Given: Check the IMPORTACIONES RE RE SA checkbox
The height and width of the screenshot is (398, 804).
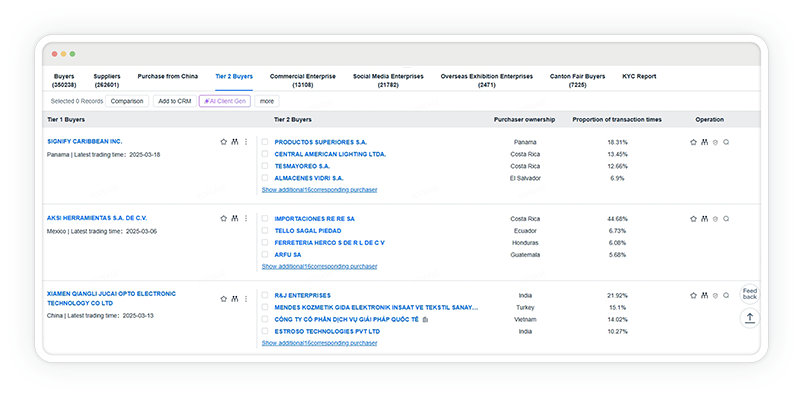Looking at the screenshot, I should click(x=265, y=218).
